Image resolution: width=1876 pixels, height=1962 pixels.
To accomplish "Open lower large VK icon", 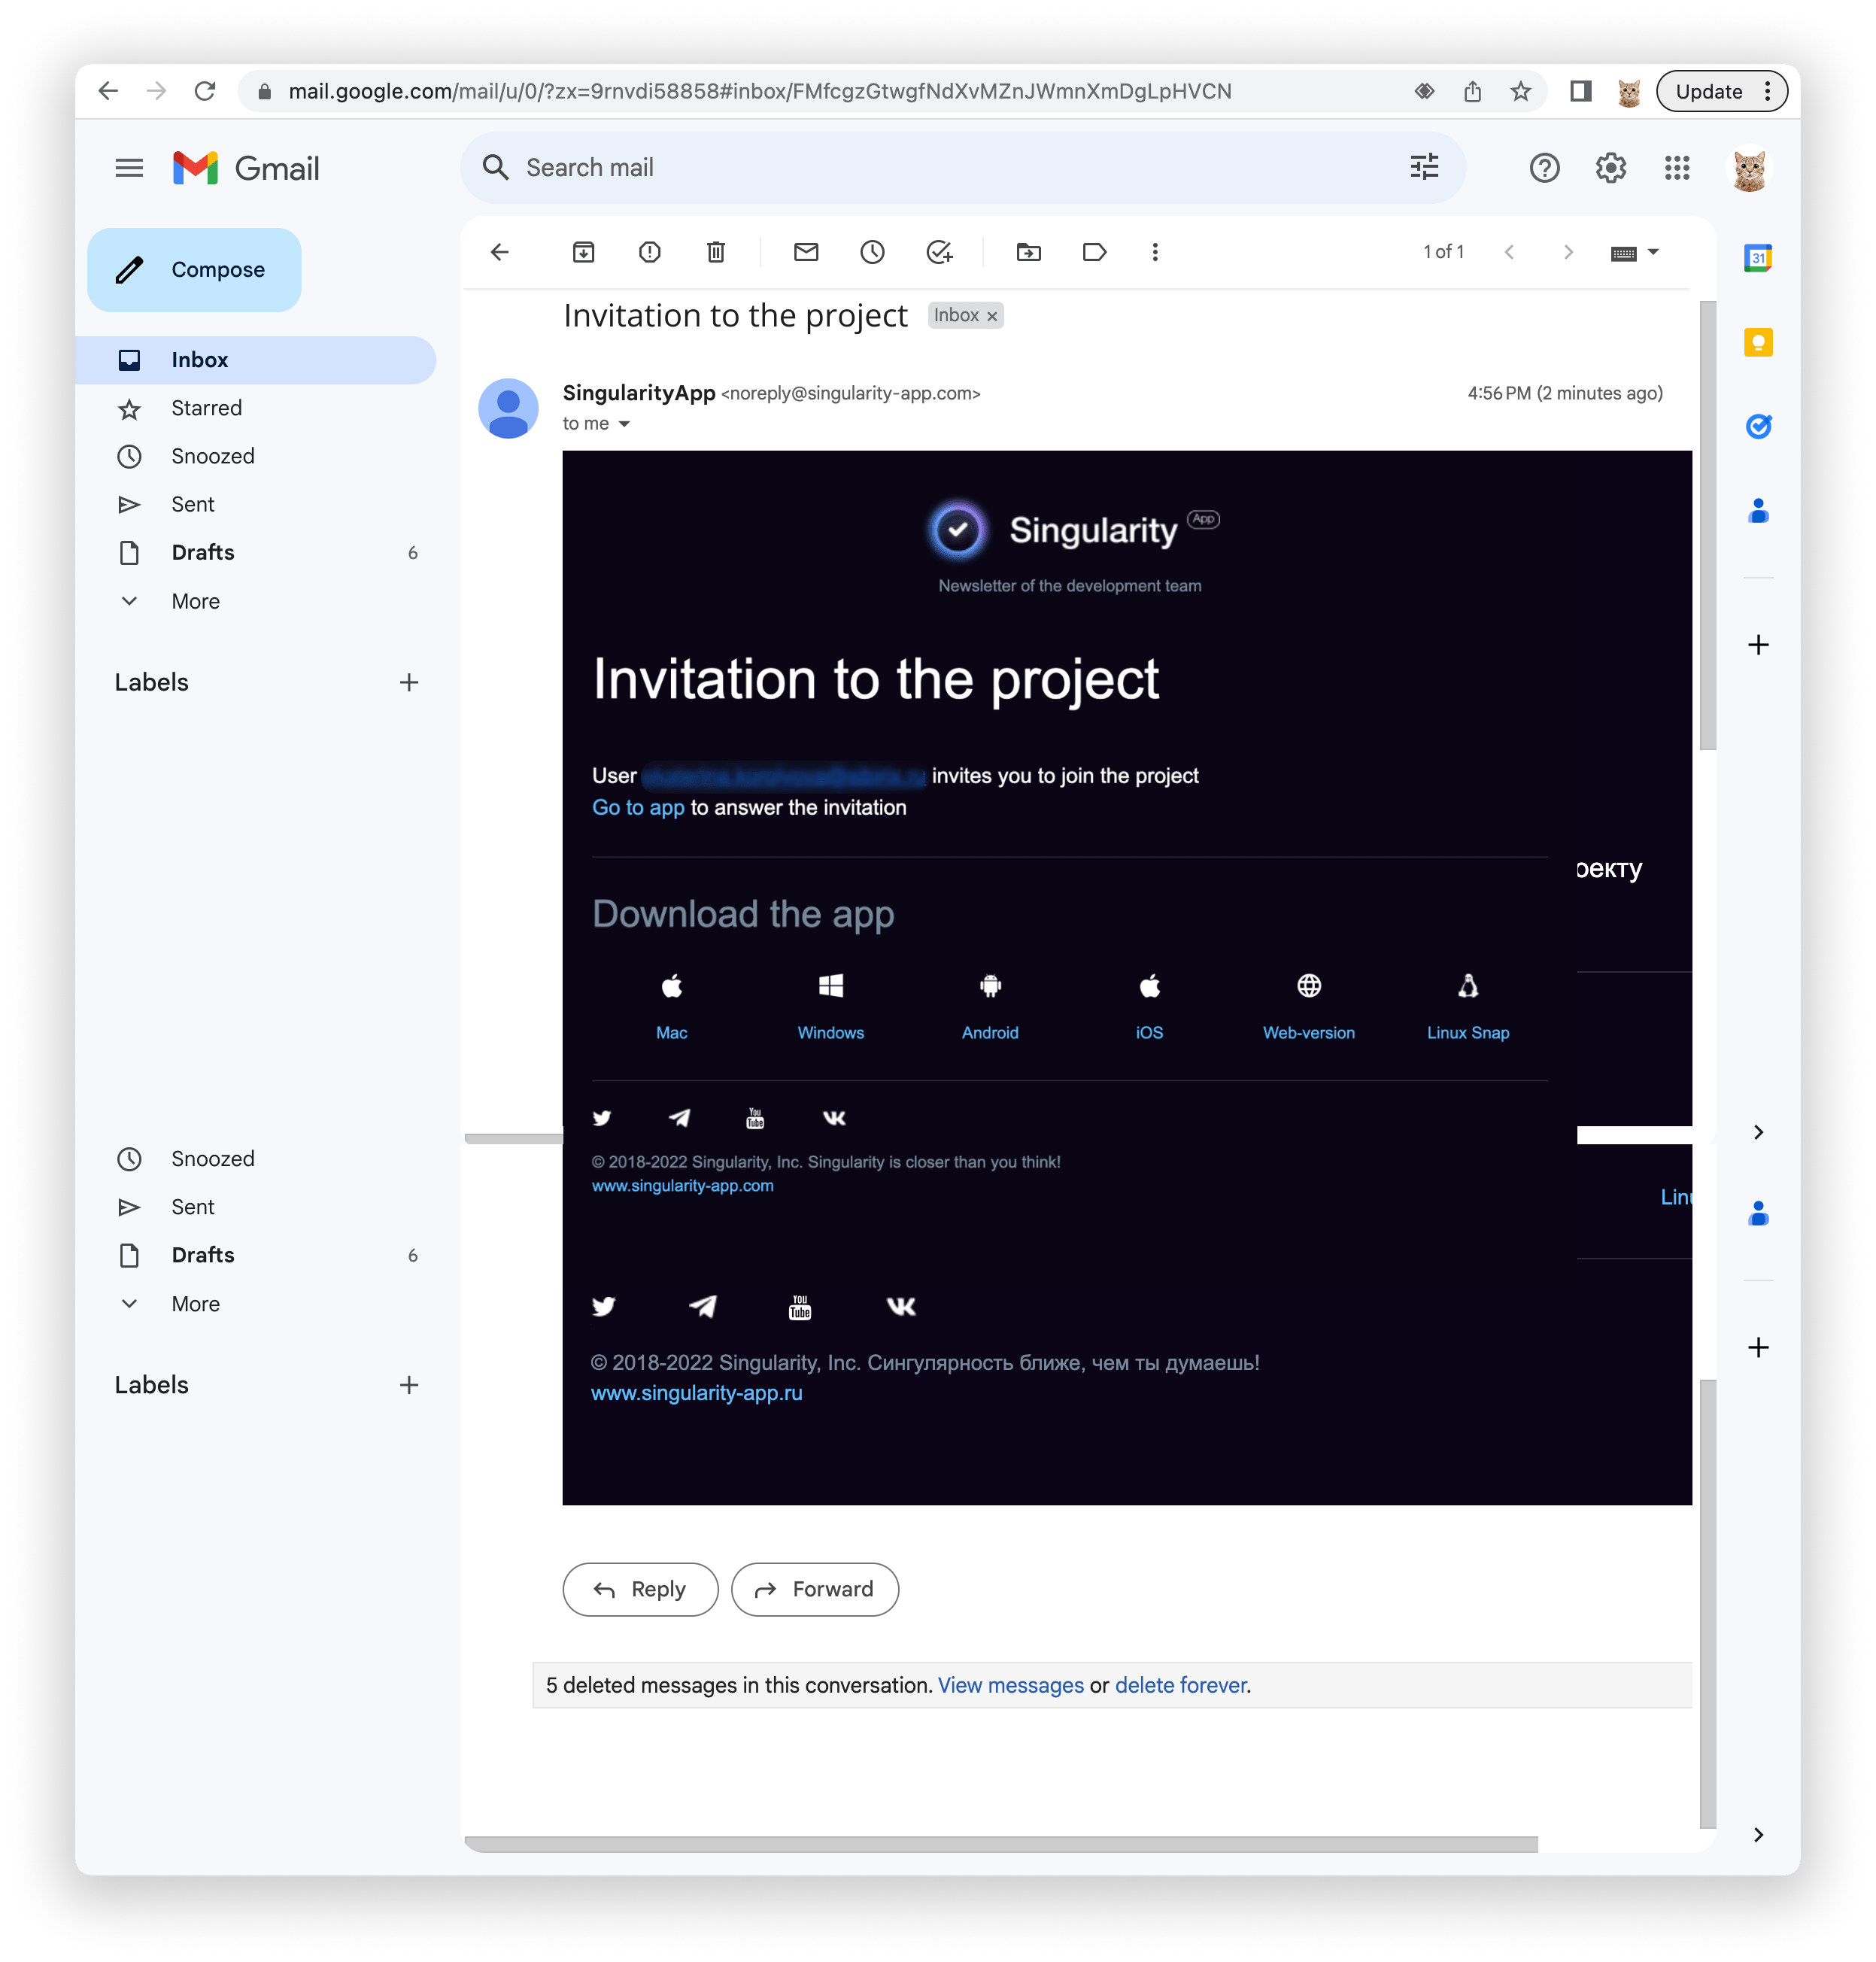I will tap(901, 1306).
